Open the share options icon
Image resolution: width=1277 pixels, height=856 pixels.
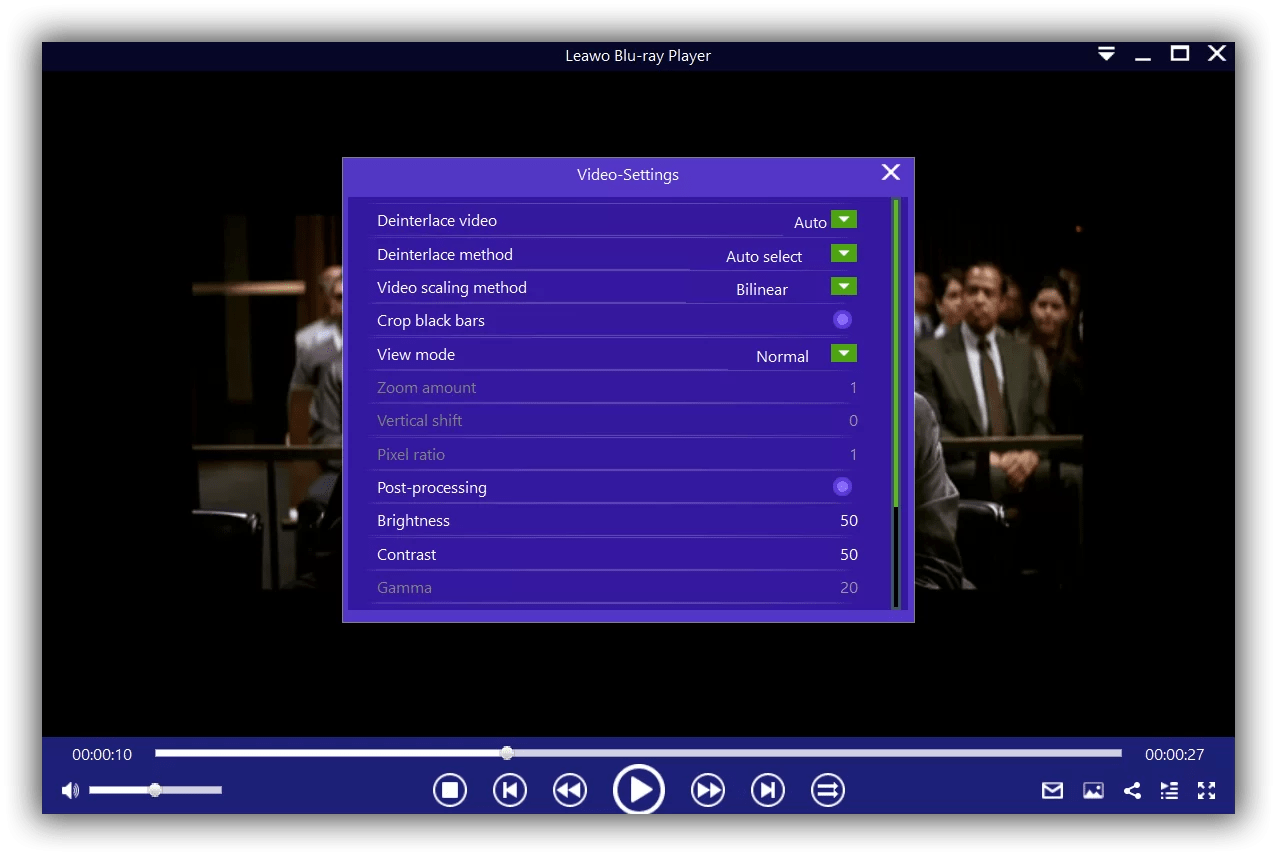(1131, 790)
